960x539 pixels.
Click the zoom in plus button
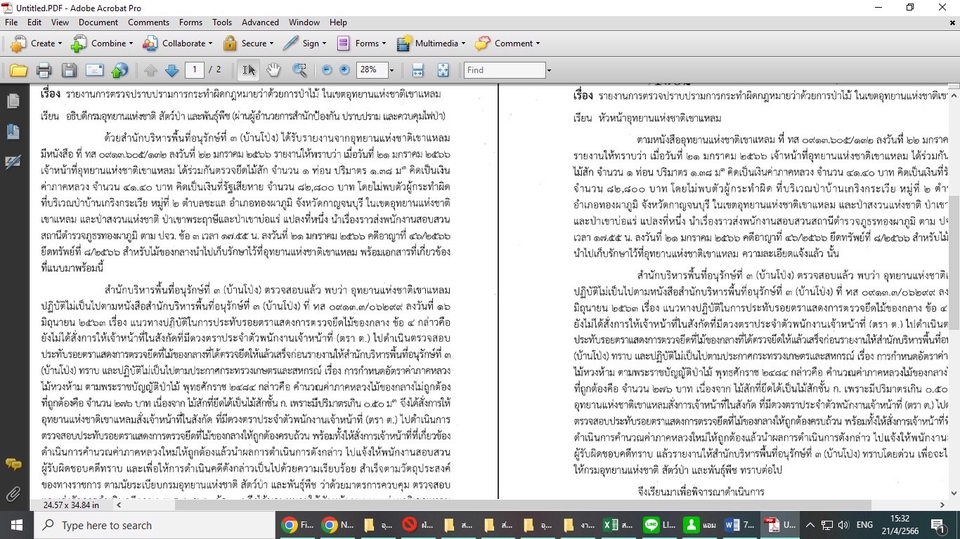coord(345,70)
